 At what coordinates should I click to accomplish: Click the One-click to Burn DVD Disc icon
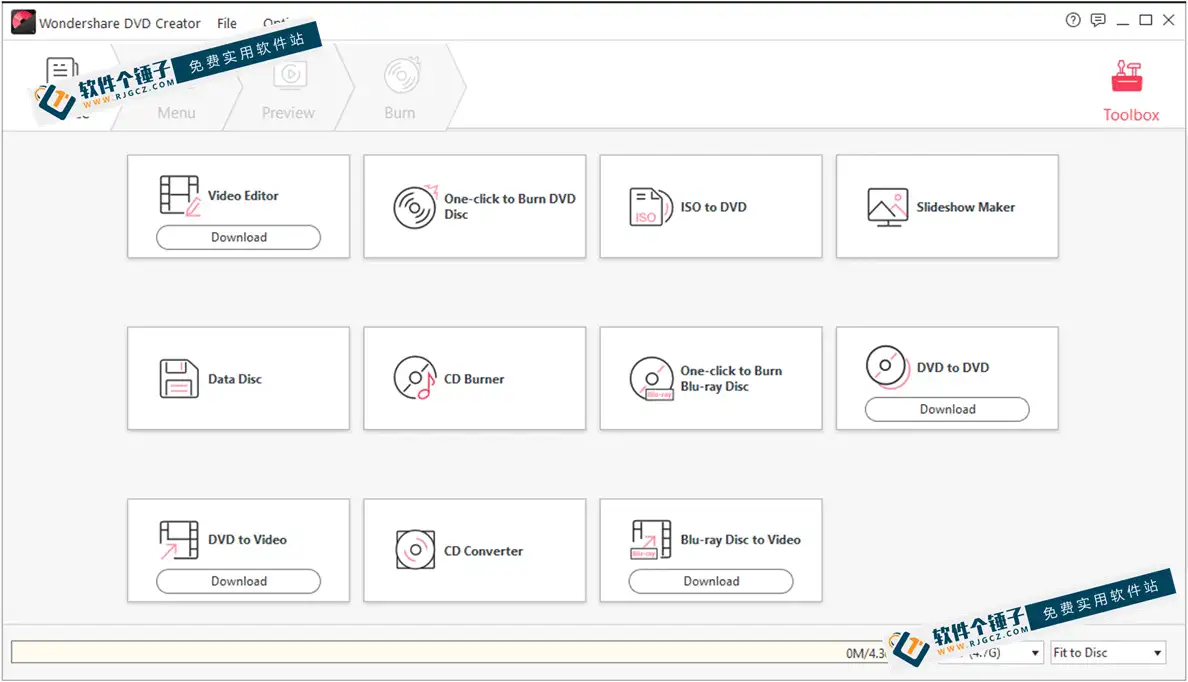tap(415, 207)
